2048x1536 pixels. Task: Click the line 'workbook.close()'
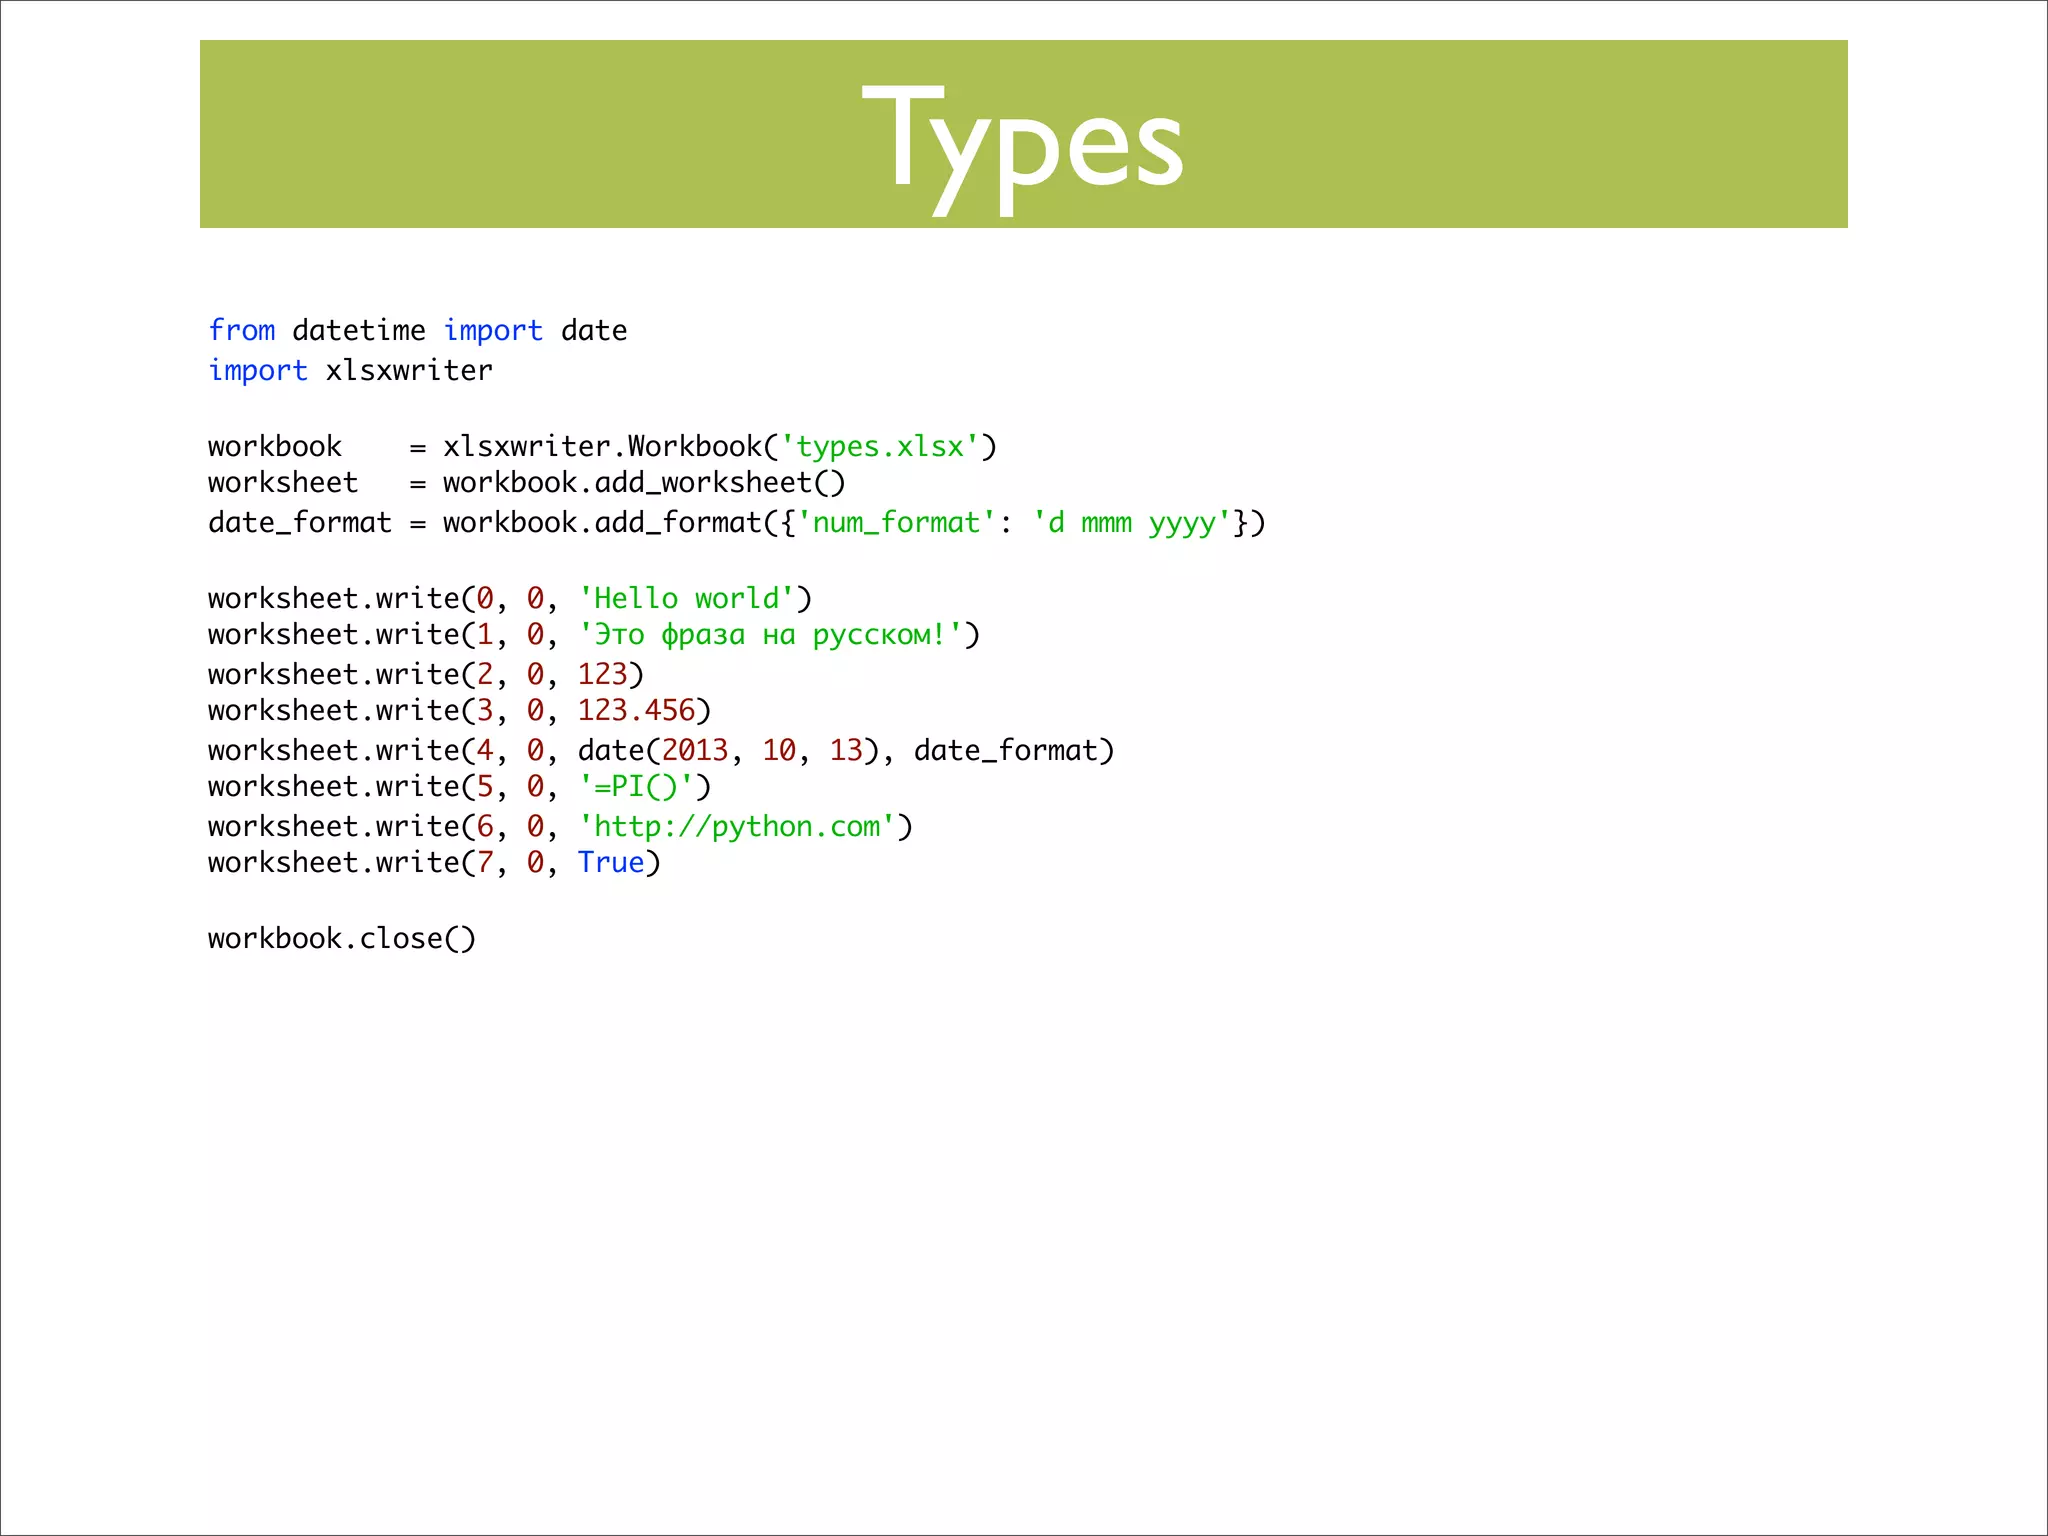point(342,938)
